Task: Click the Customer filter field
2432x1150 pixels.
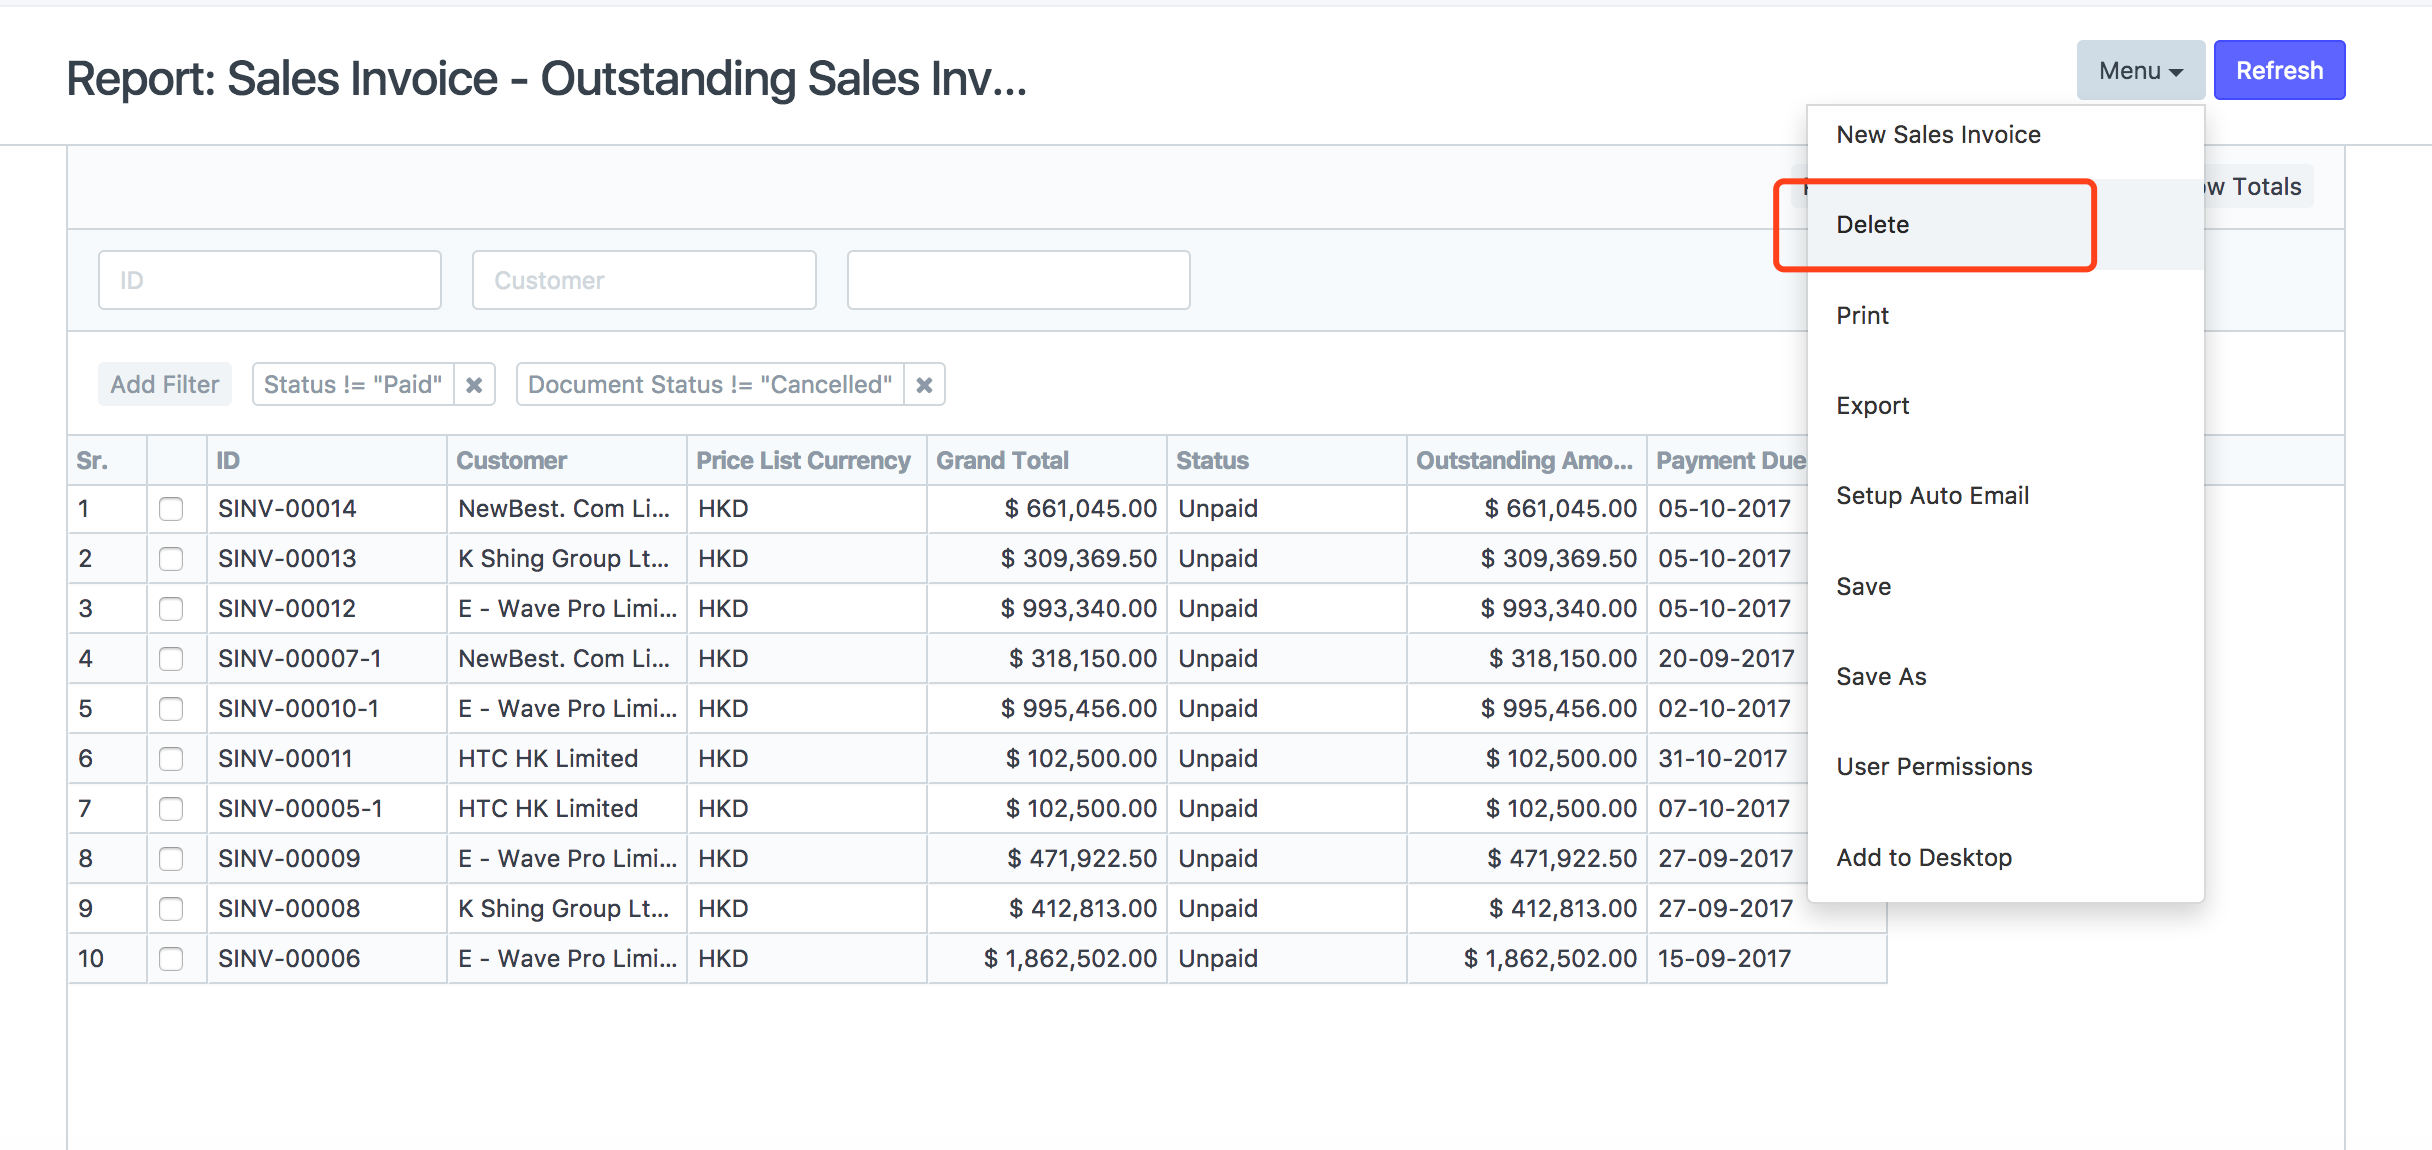Action: point(643,280)
